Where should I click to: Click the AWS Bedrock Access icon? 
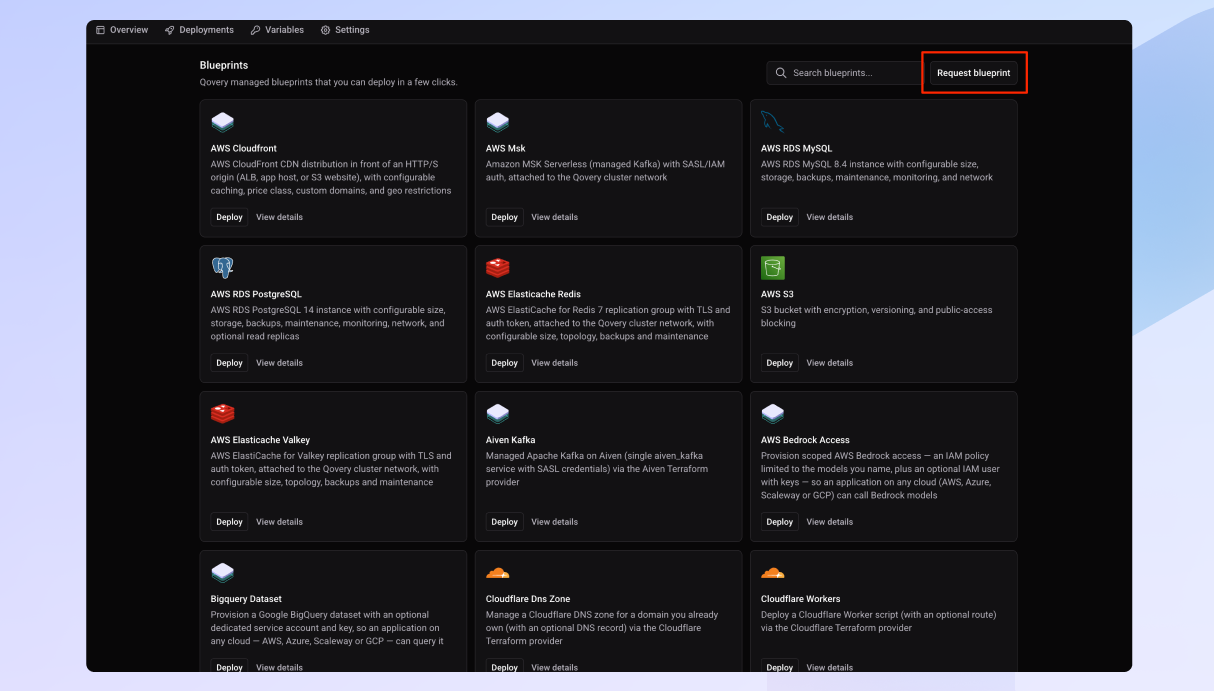772,413
